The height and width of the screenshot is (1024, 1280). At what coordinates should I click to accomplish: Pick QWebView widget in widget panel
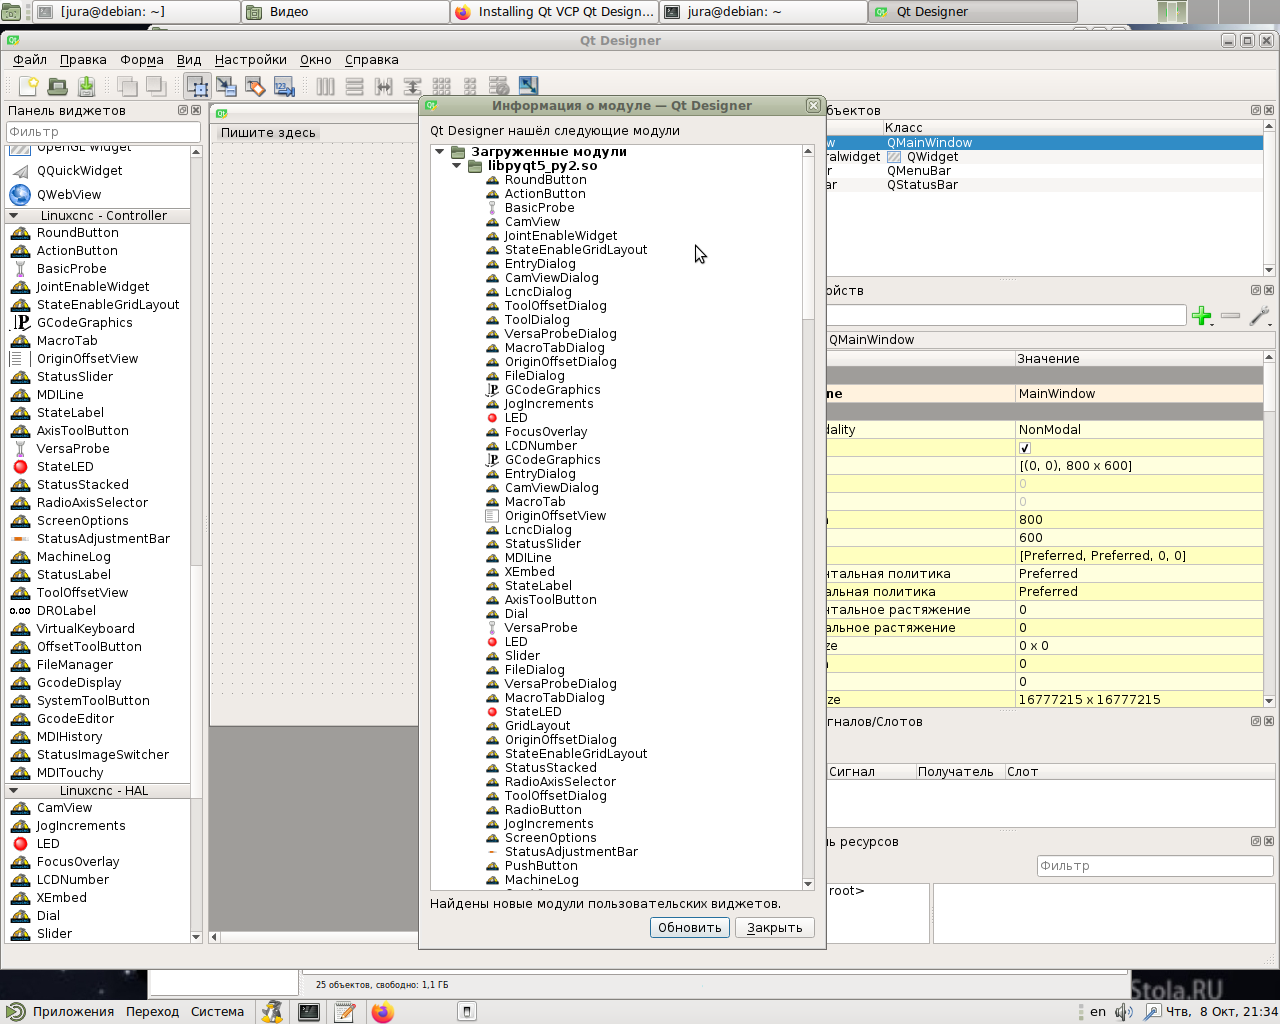click(x=69, y=195)
